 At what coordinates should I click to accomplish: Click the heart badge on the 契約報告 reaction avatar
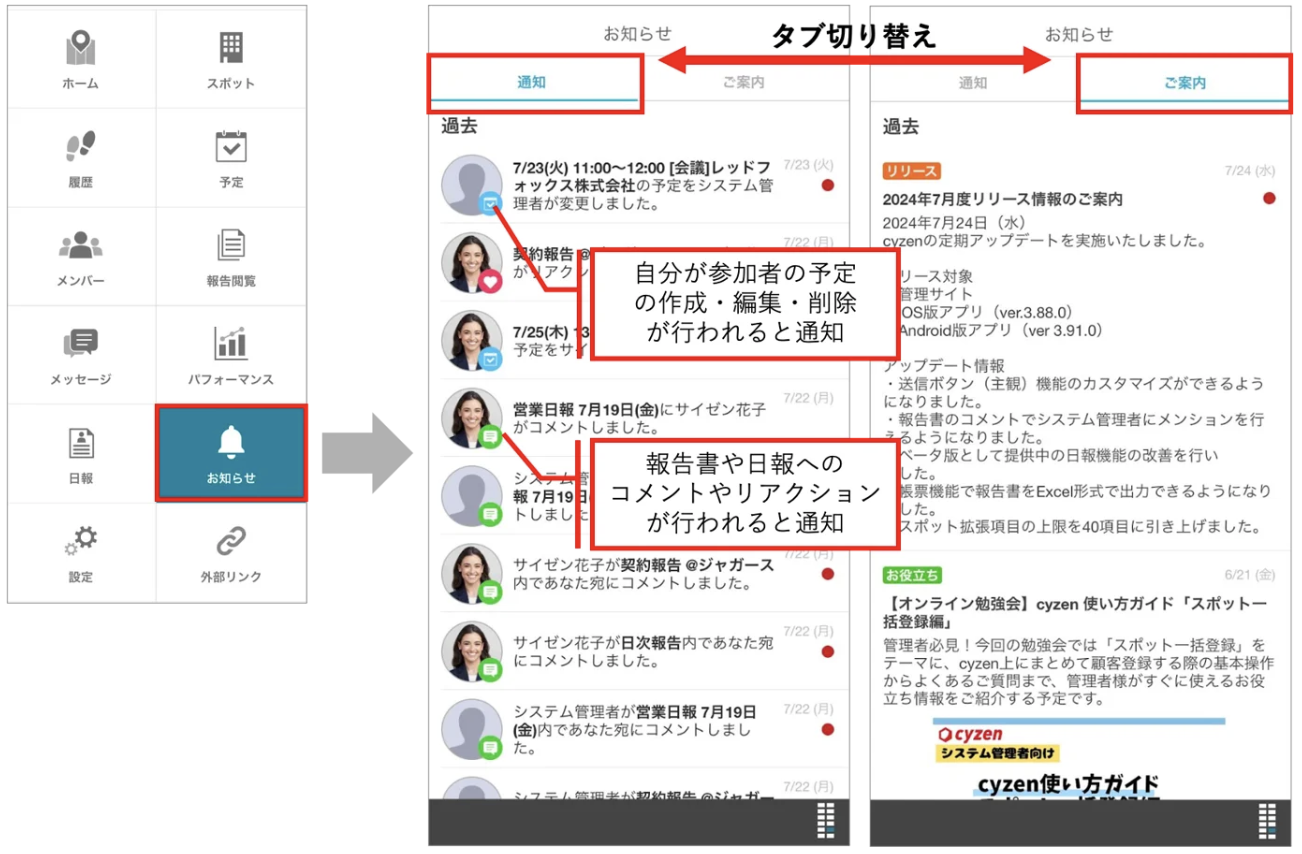[x=490, y=282]
